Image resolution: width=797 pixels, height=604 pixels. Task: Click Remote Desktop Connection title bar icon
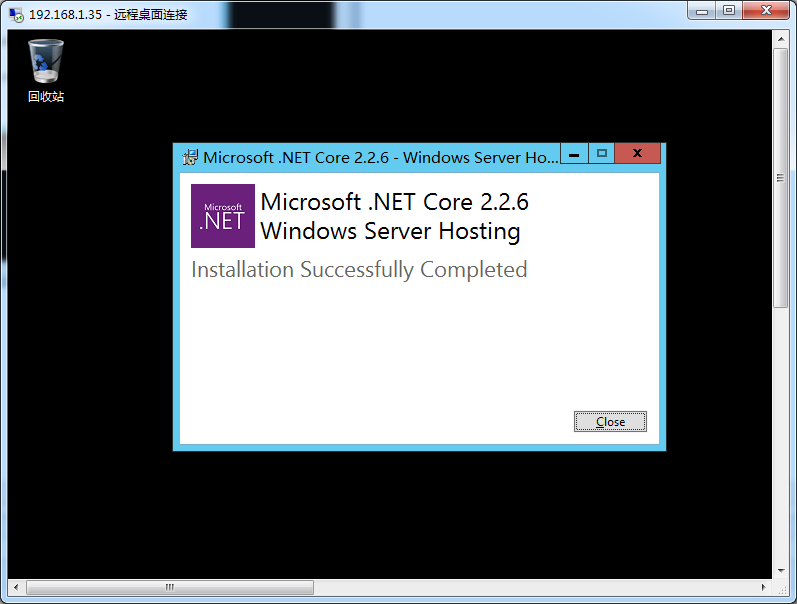click(16, 15)
